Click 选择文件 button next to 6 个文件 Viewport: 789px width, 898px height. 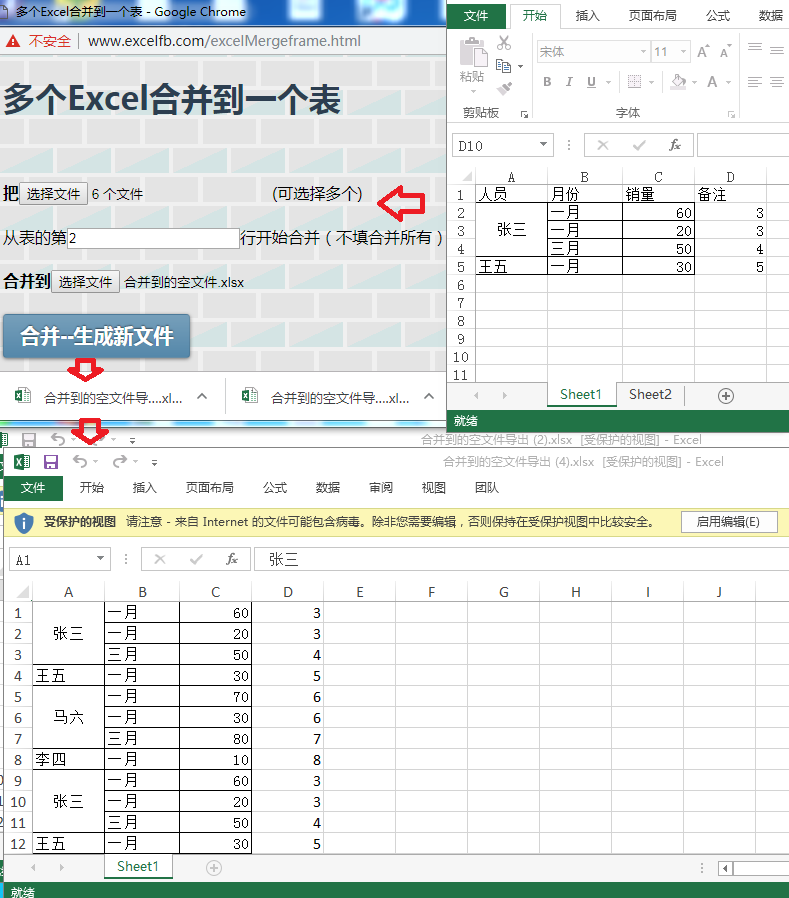point(53,194)
